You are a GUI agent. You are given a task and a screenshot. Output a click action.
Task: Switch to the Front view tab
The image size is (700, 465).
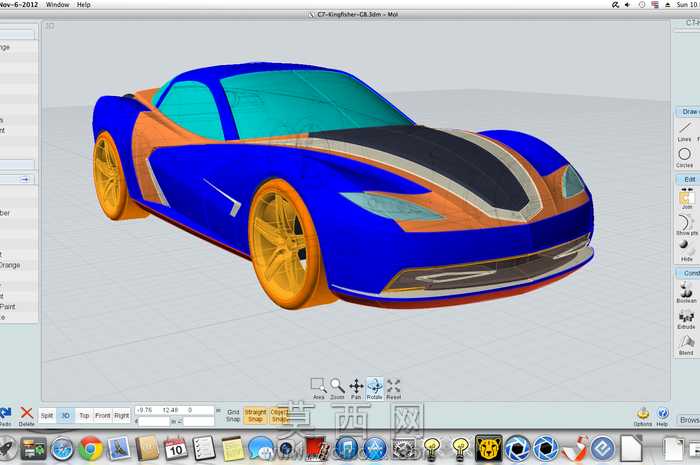102,415
